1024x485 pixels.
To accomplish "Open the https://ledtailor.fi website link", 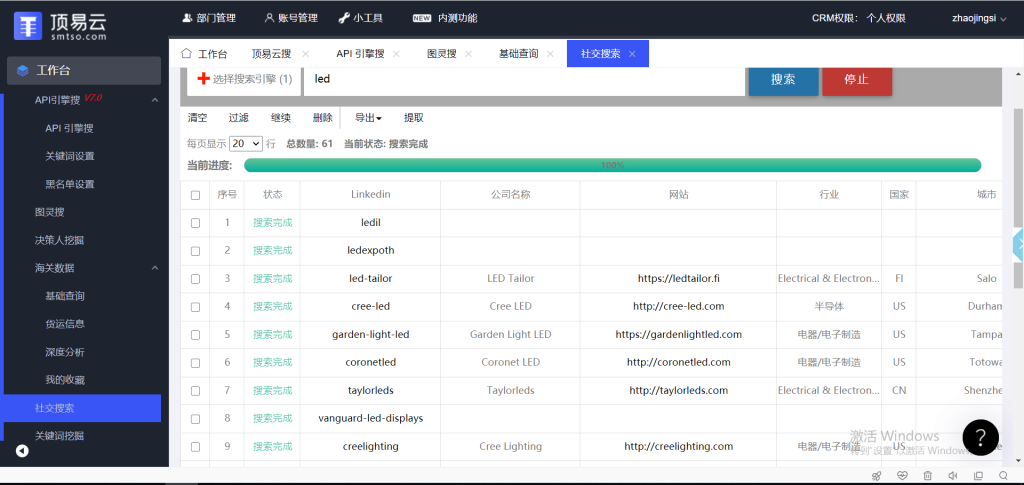I will point(678,279).
